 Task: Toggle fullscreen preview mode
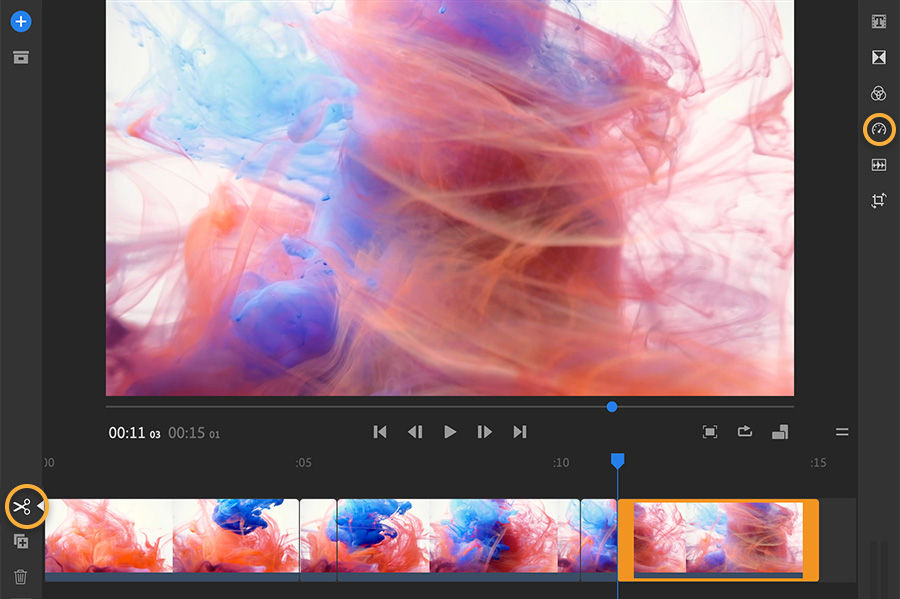pos(710,431)
